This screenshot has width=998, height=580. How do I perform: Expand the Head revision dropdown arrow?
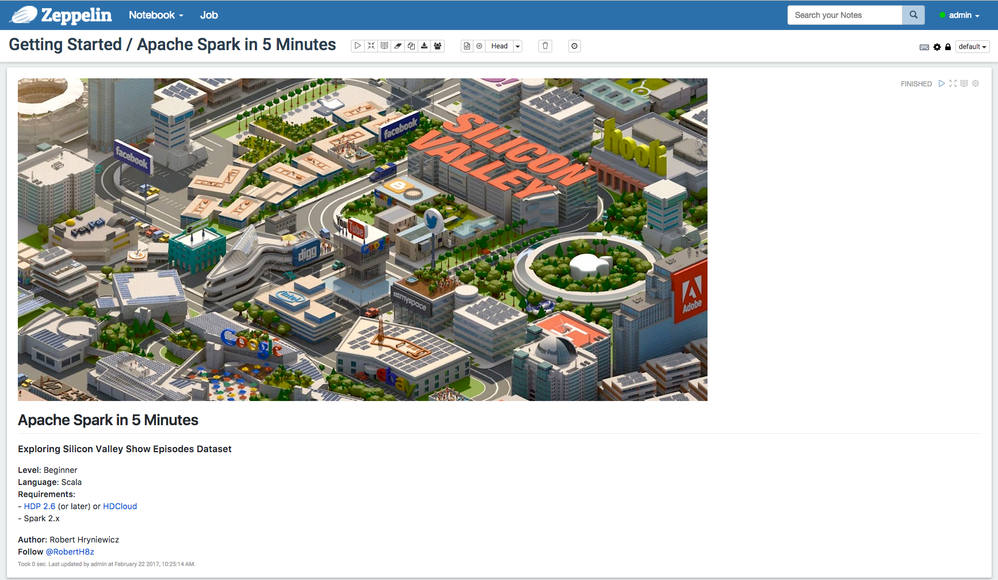click(517, 46)
